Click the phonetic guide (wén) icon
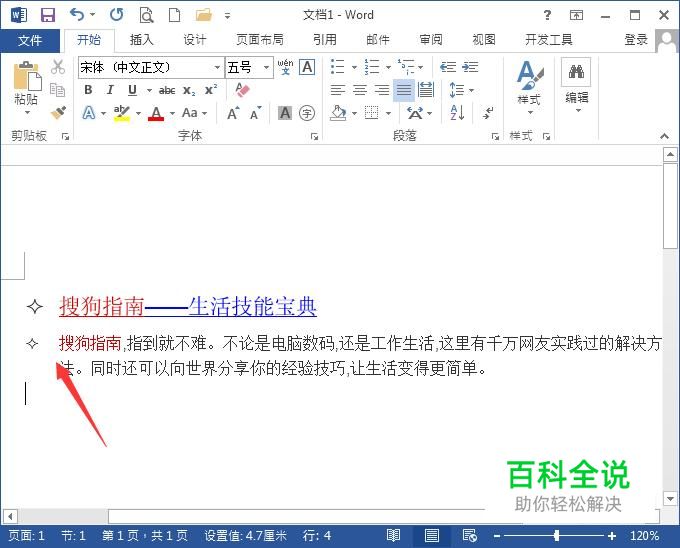680x548 pixels. 285,67
